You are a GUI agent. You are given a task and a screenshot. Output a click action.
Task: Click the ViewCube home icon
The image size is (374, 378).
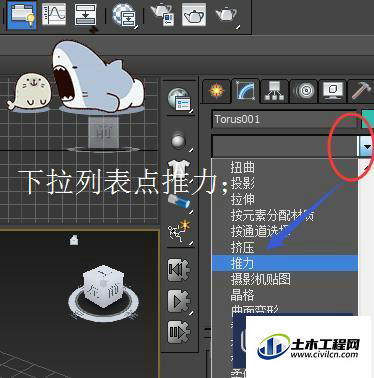pos(74,239)
